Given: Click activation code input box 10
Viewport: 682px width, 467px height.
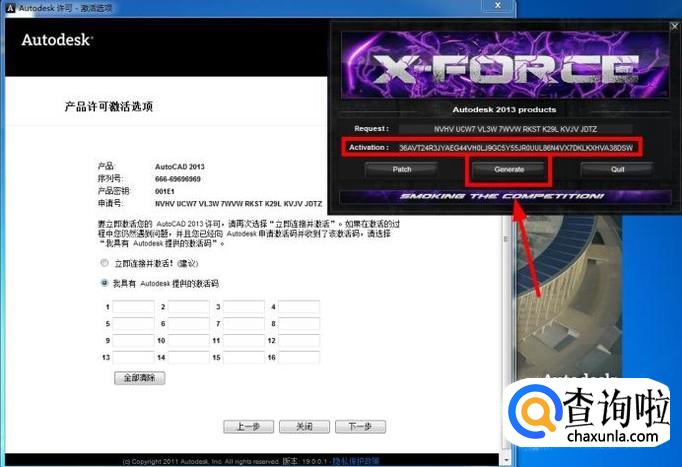Looking at the screenshot, I should point(189,340).
